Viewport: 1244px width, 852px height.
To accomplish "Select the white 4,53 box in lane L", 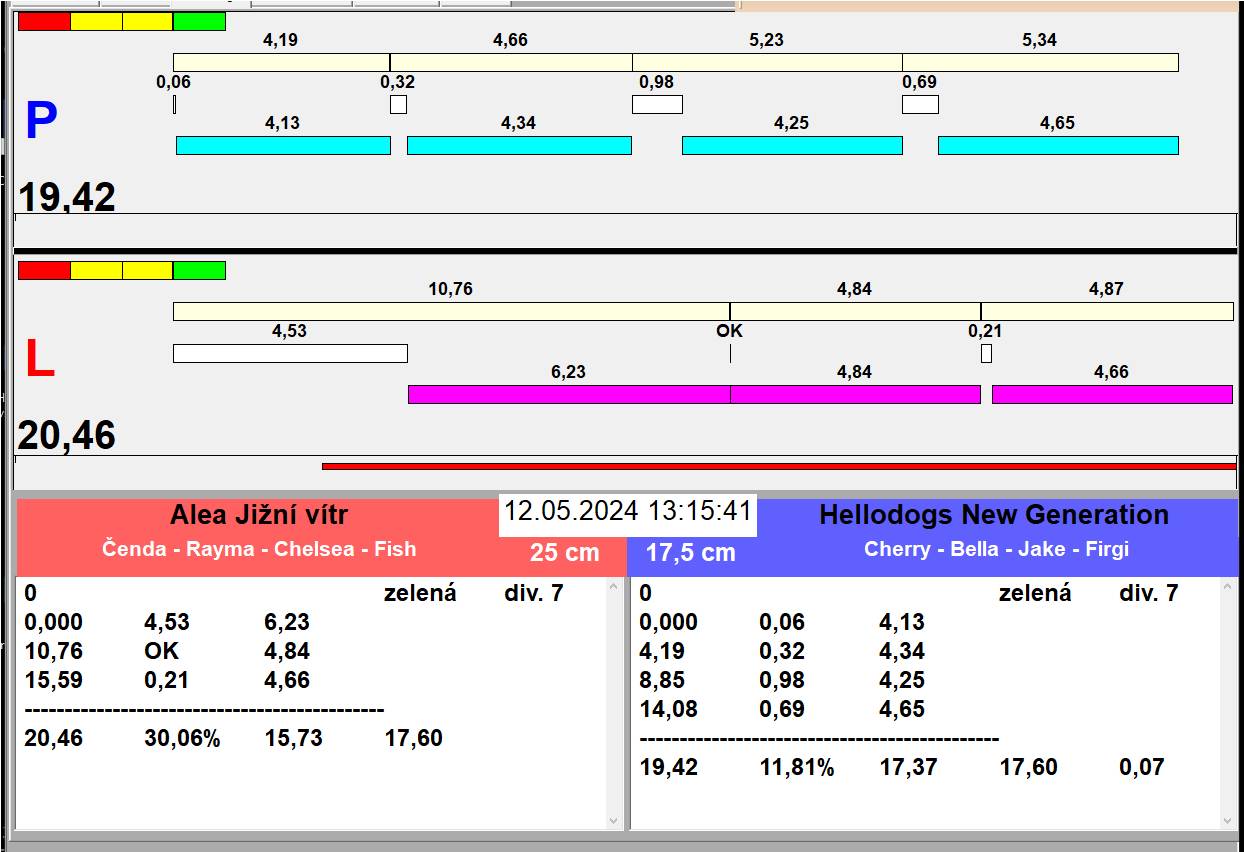I will (290, 353).
